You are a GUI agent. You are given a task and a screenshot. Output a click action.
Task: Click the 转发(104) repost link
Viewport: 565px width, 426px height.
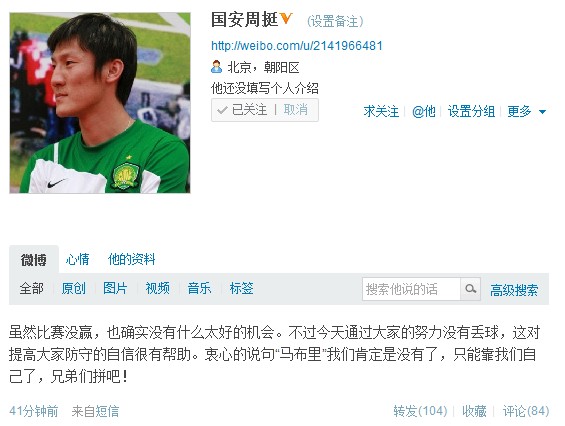[x=420, y=411]
